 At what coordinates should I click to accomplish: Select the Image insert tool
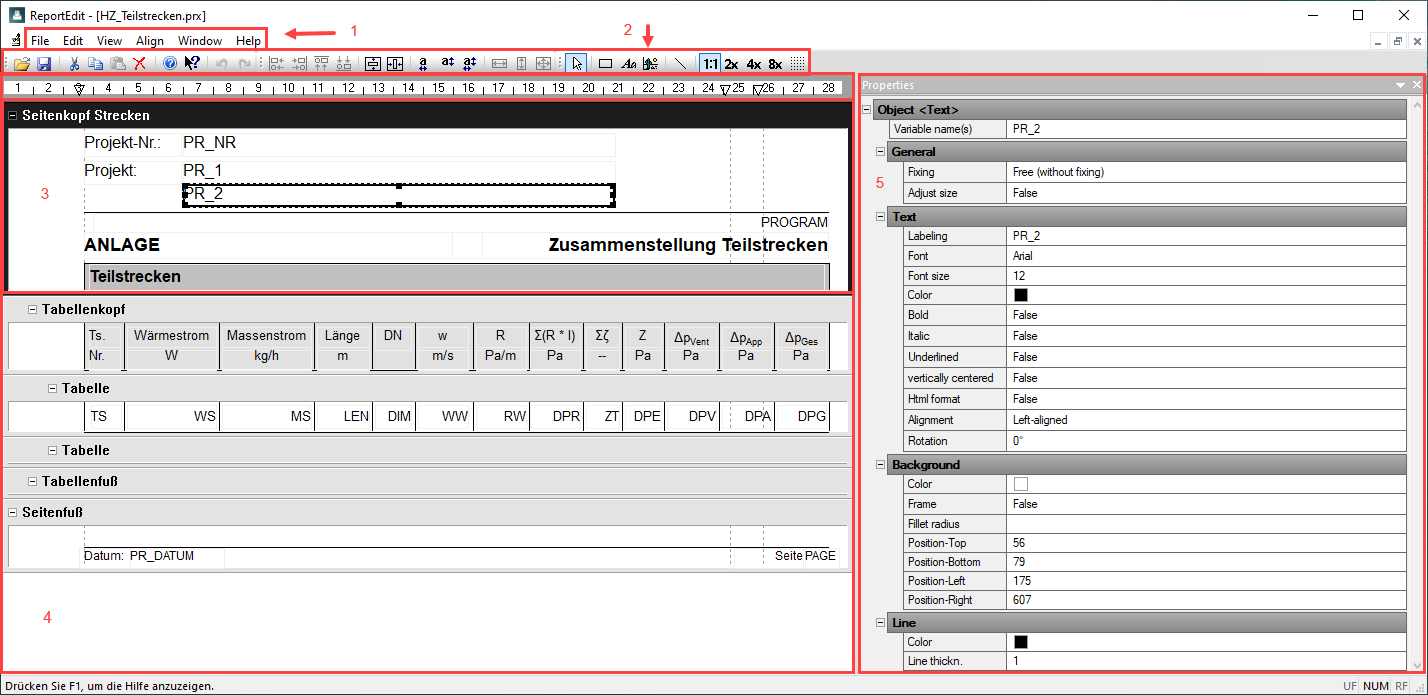pyautogui.click(x=650, y=63)
